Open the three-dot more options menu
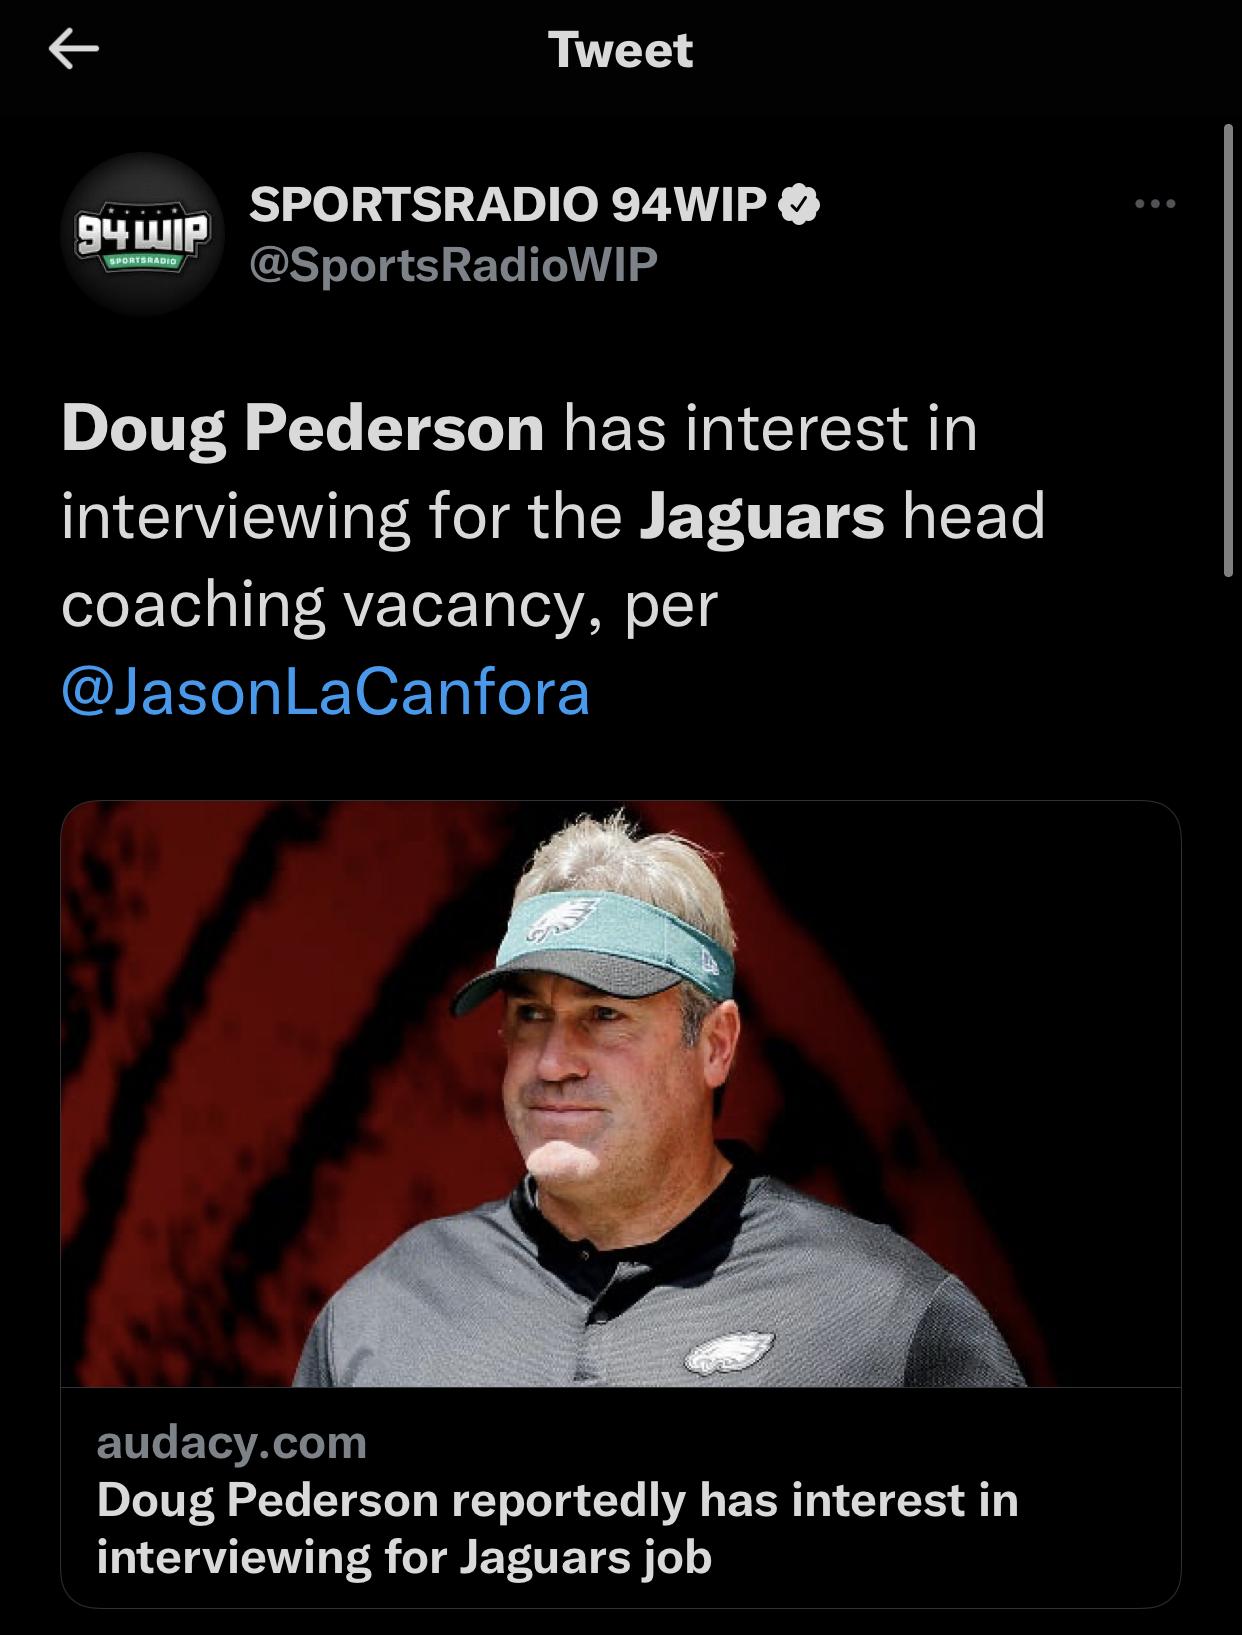 (x=1156, y=204)
